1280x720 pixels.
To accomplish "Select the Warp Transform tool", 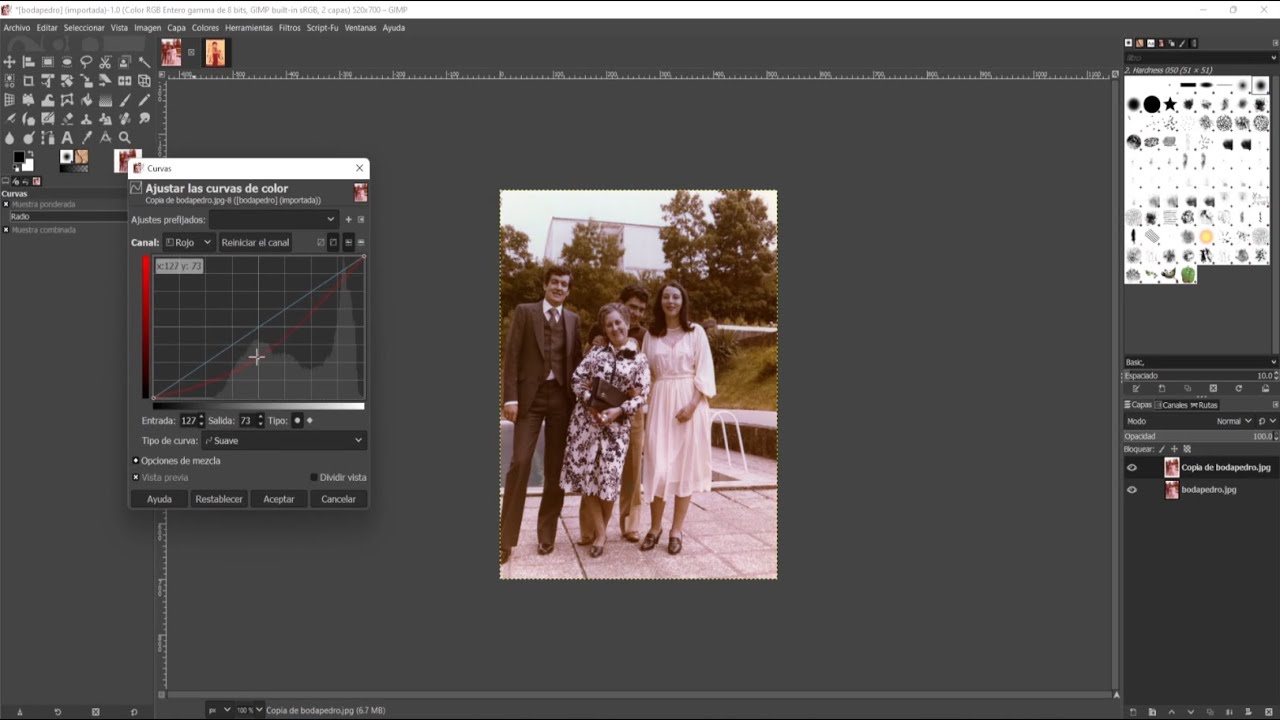I will pos(48,100).
